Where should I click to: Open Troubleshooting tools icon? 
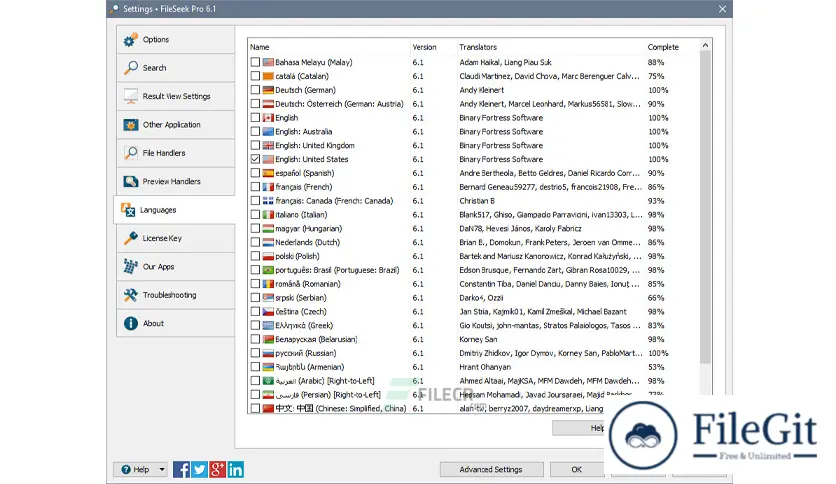click(131, 295)
